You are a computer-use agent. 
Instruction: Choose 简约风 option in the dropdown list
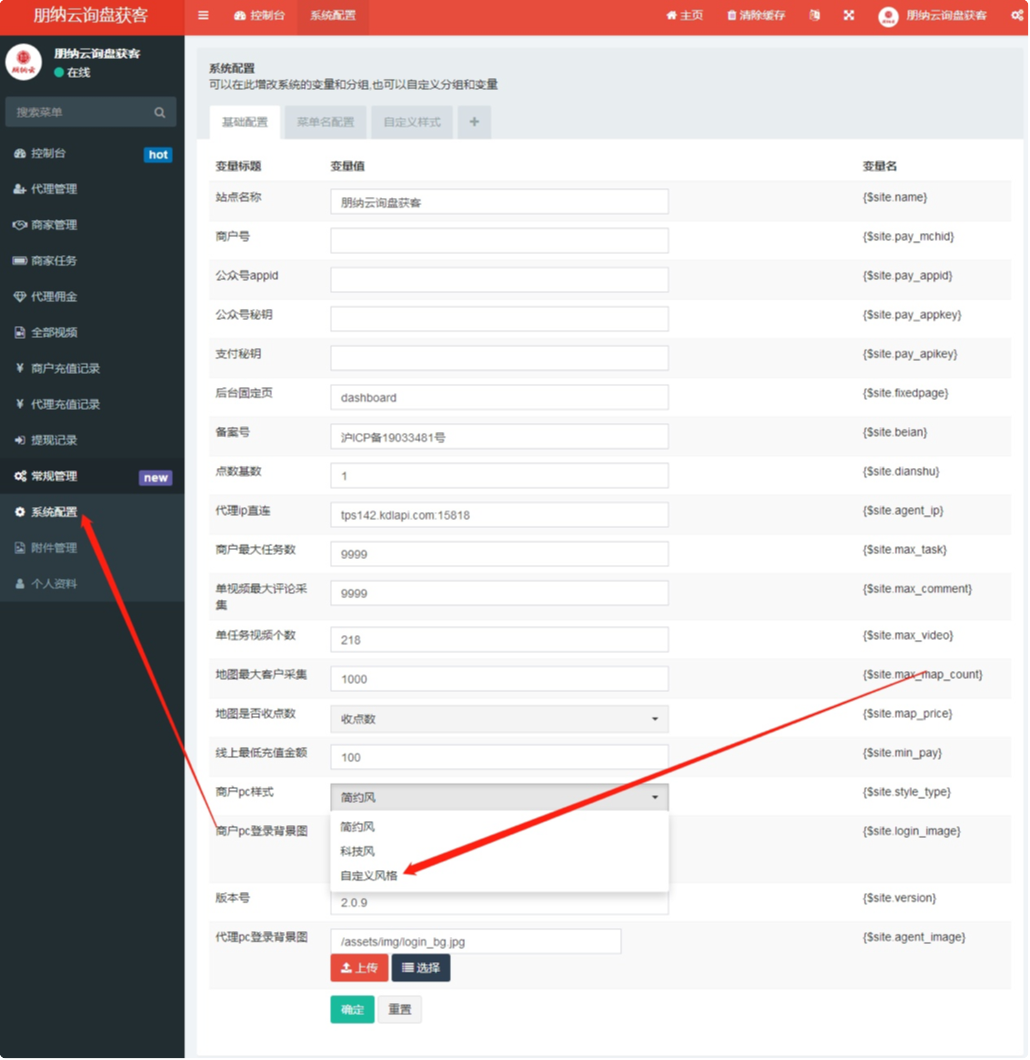pyautogui.click(x=499, y=827)
